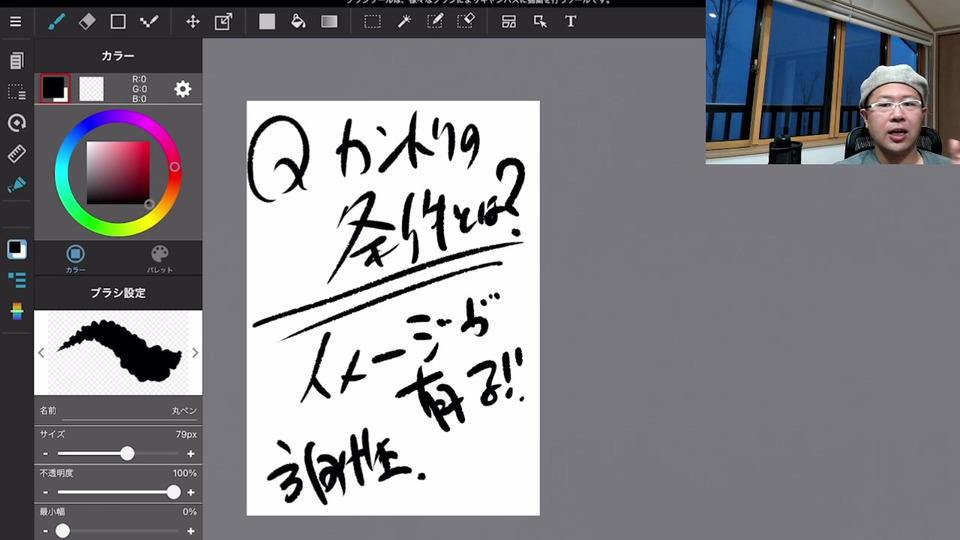
Task: Switch to the パレット tab
Action: pos(159,258)
